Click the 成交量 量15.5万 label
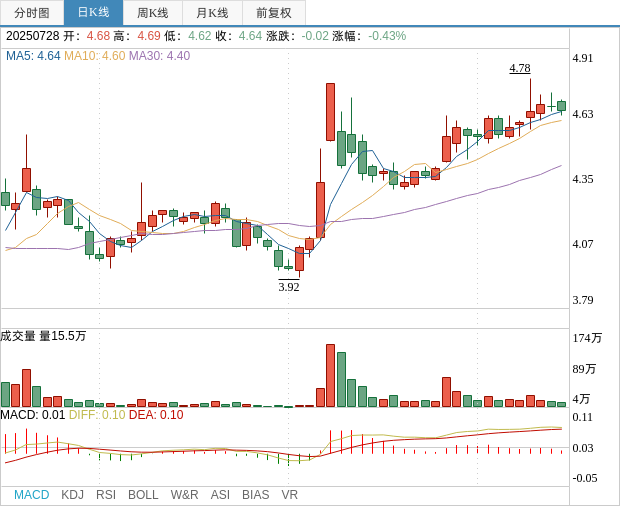The image size is (620, 506). (x=43, y=336)
